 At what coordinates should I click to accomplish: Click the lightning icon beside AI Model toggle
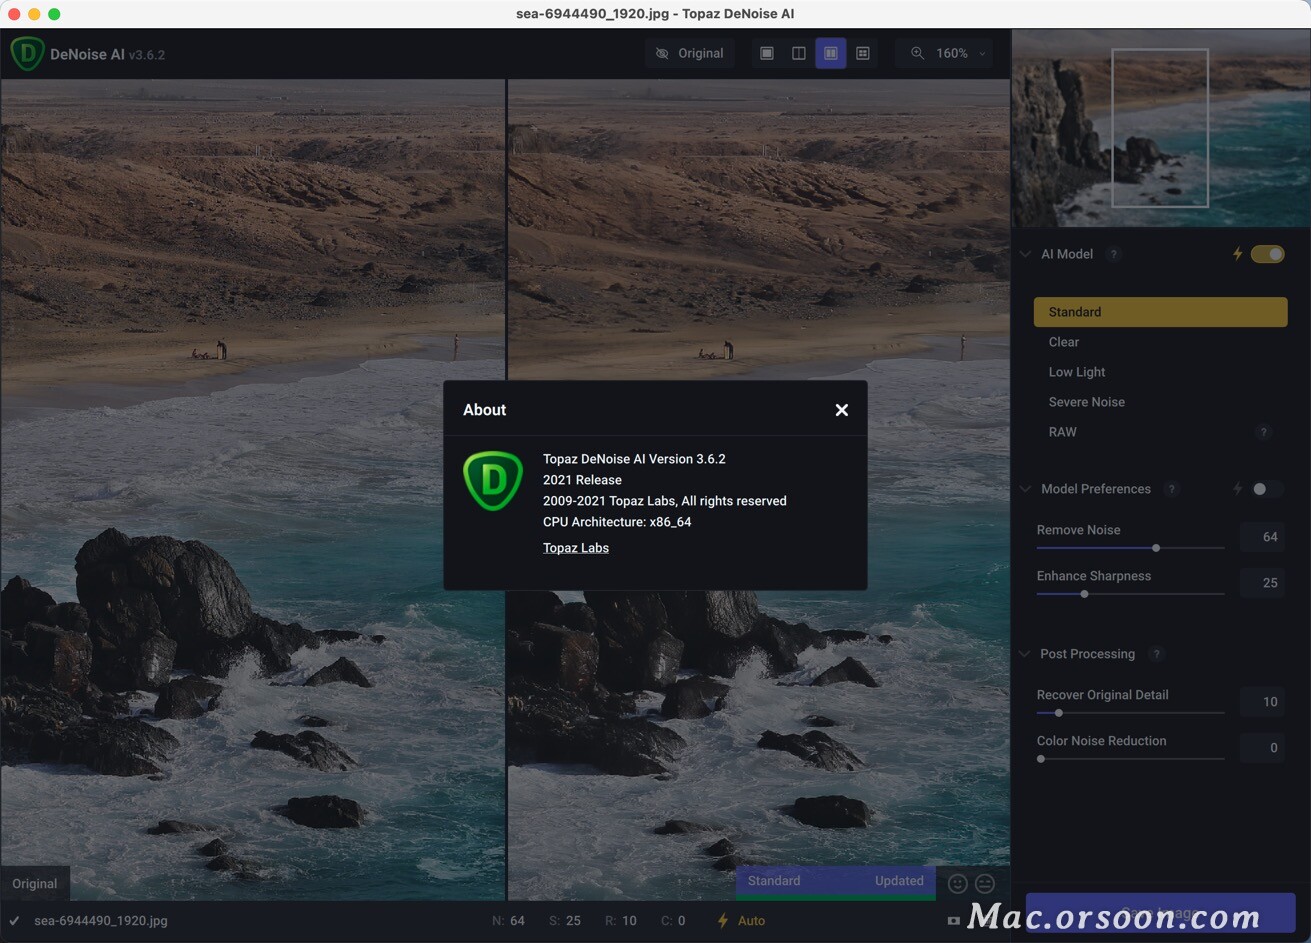[x=1237, y=254]
